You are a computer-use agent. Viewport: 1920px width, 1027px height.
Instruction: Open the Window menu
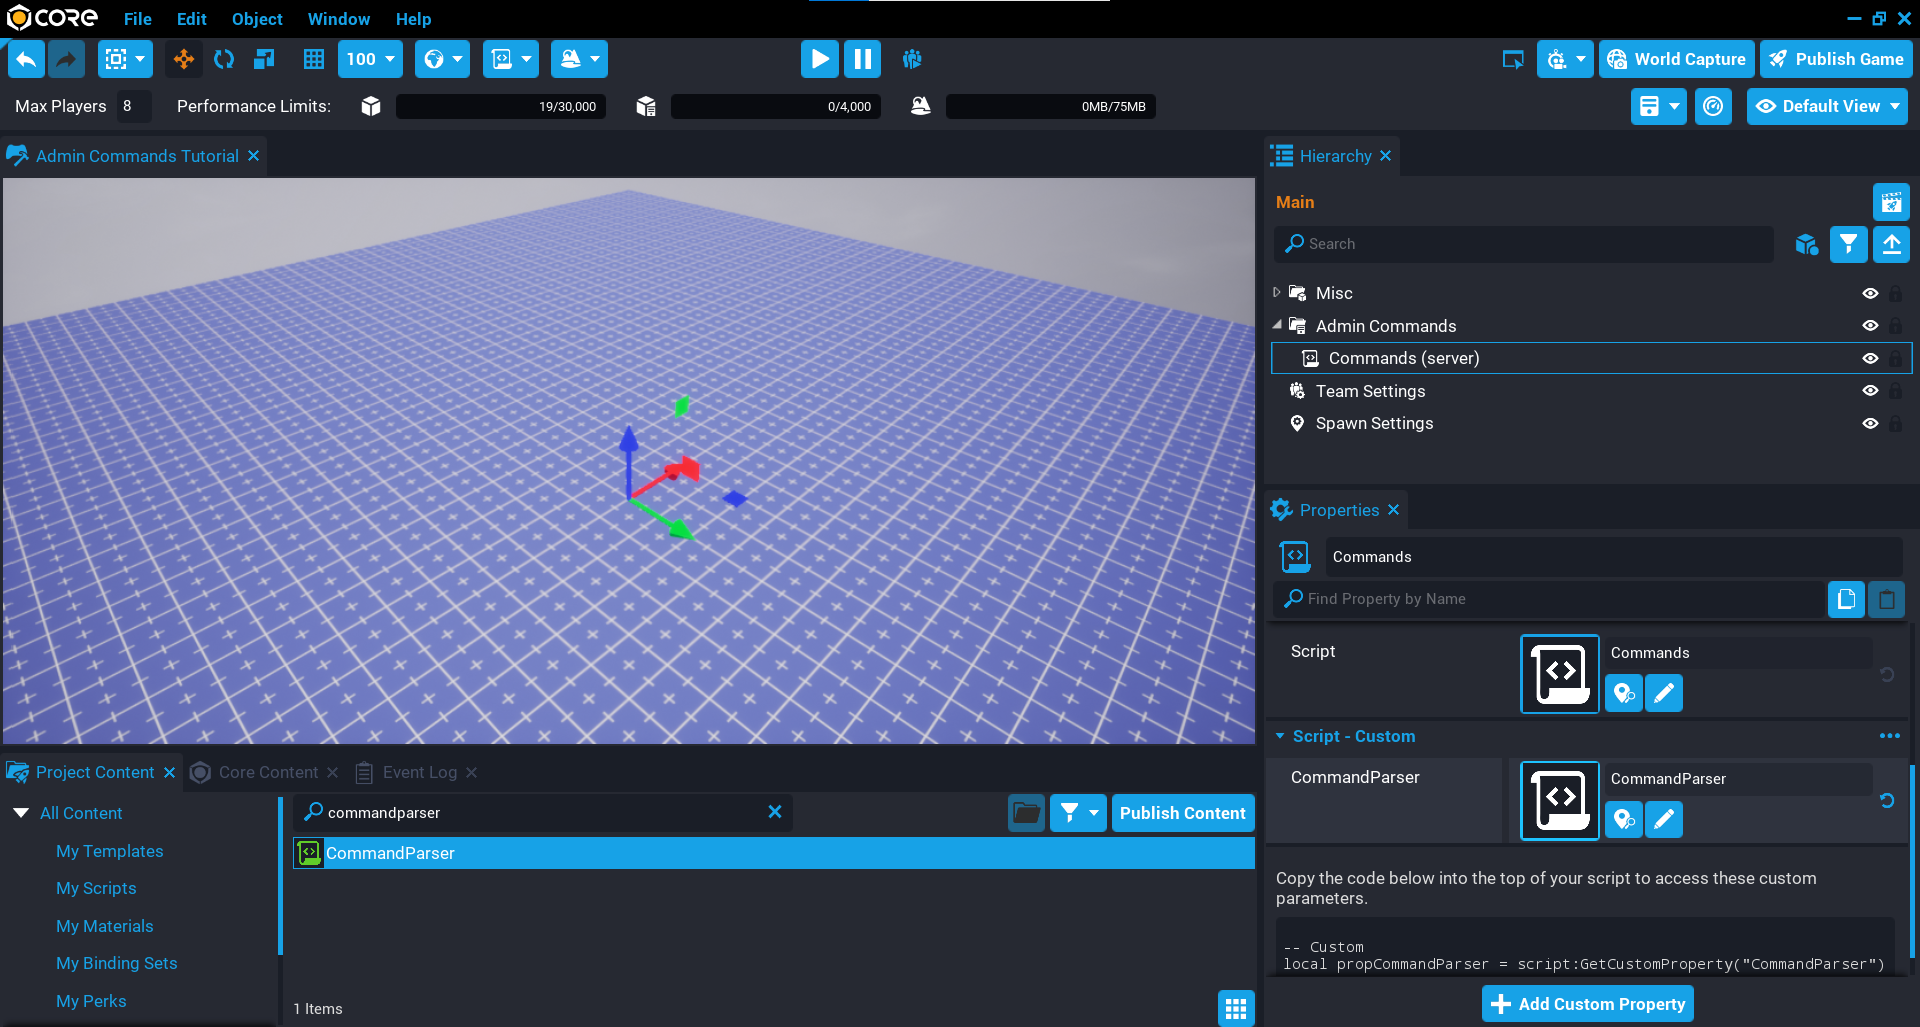point(338,19)
